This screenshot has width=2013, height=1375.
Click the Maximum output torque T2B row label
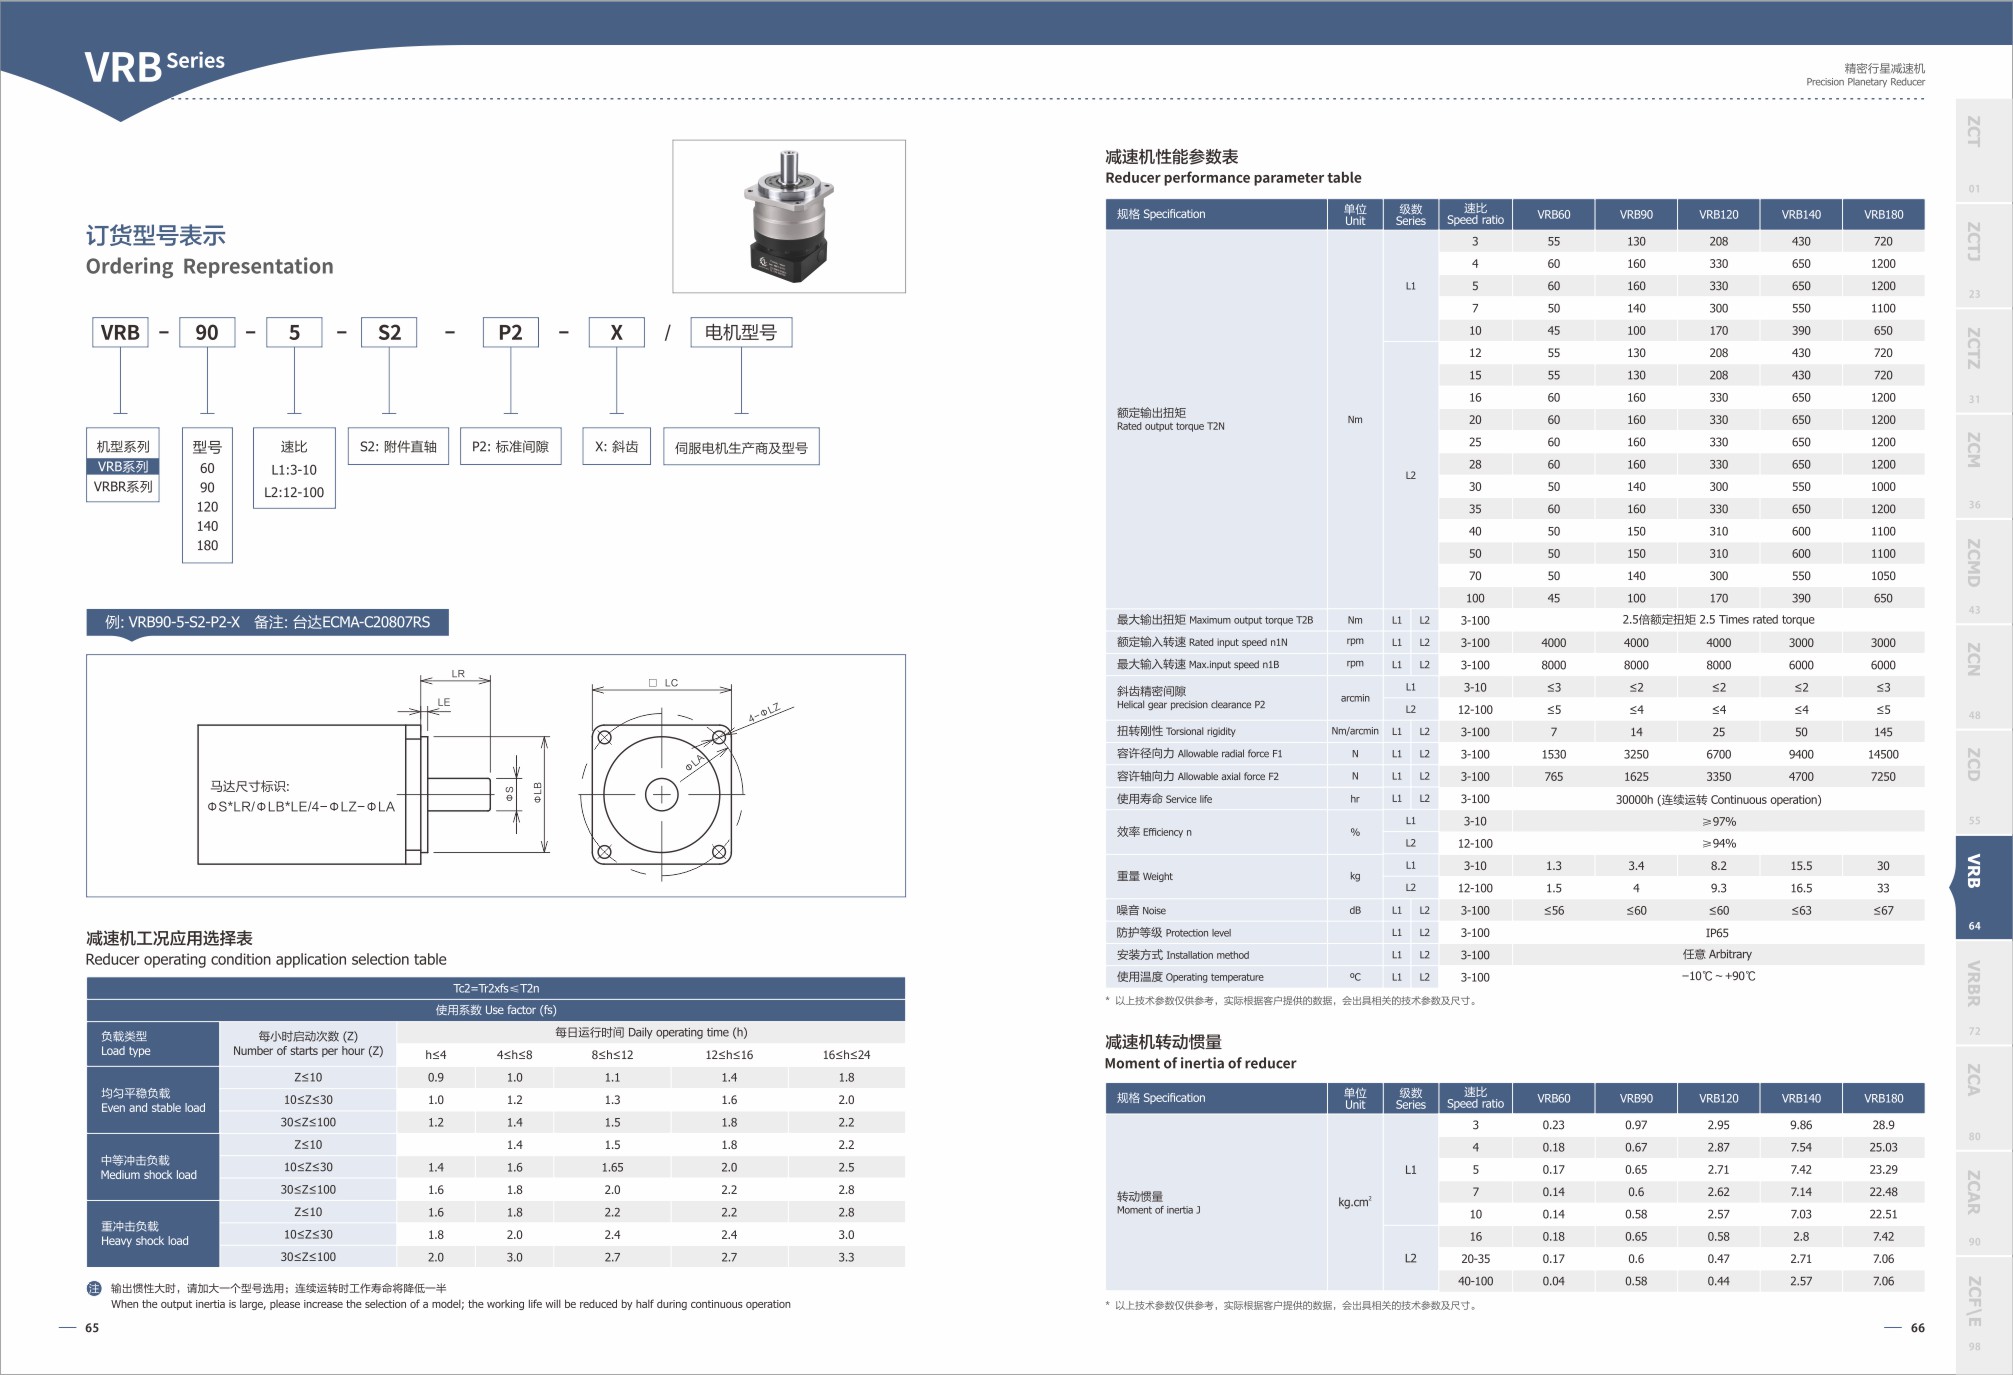[x=1214, y=620]
